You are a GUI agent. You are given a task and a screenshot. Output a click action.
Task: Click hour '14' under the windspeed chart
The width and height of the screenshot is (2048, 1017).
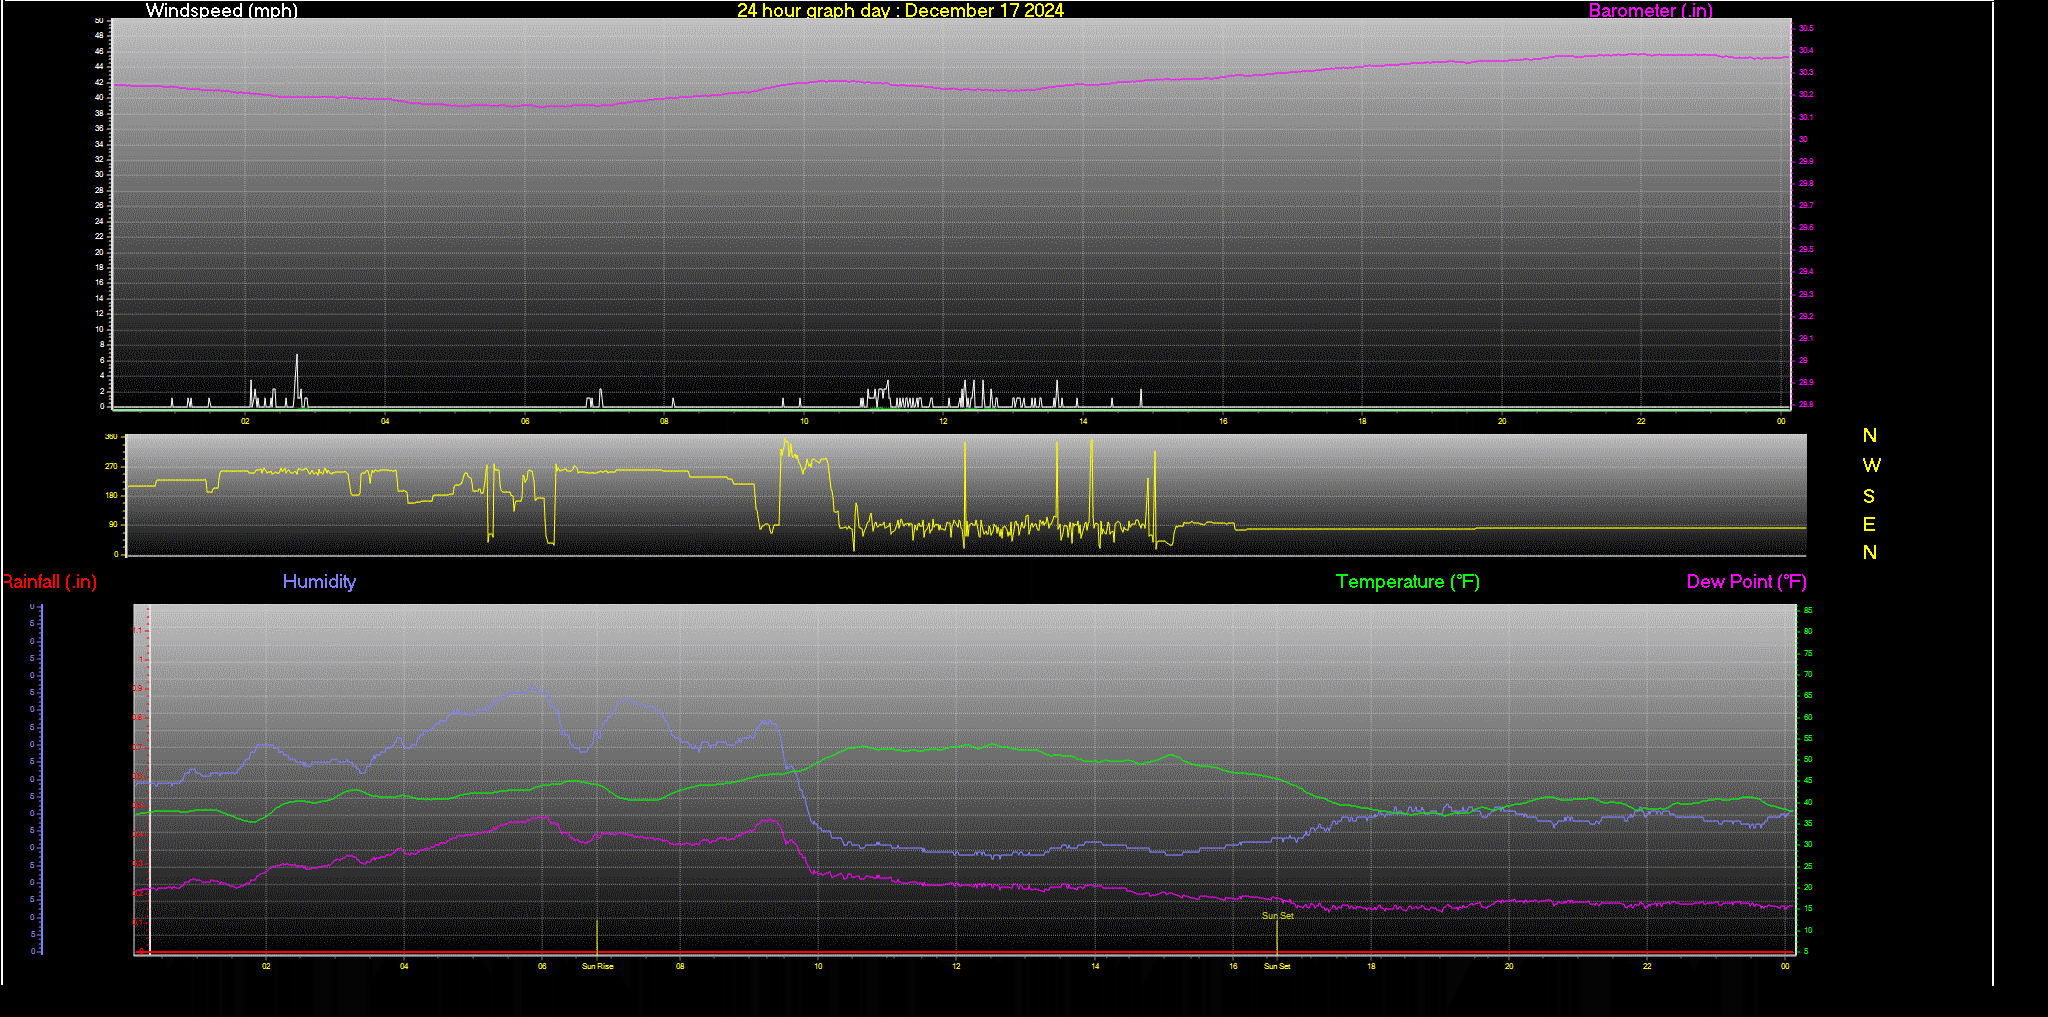[1083, 421]
